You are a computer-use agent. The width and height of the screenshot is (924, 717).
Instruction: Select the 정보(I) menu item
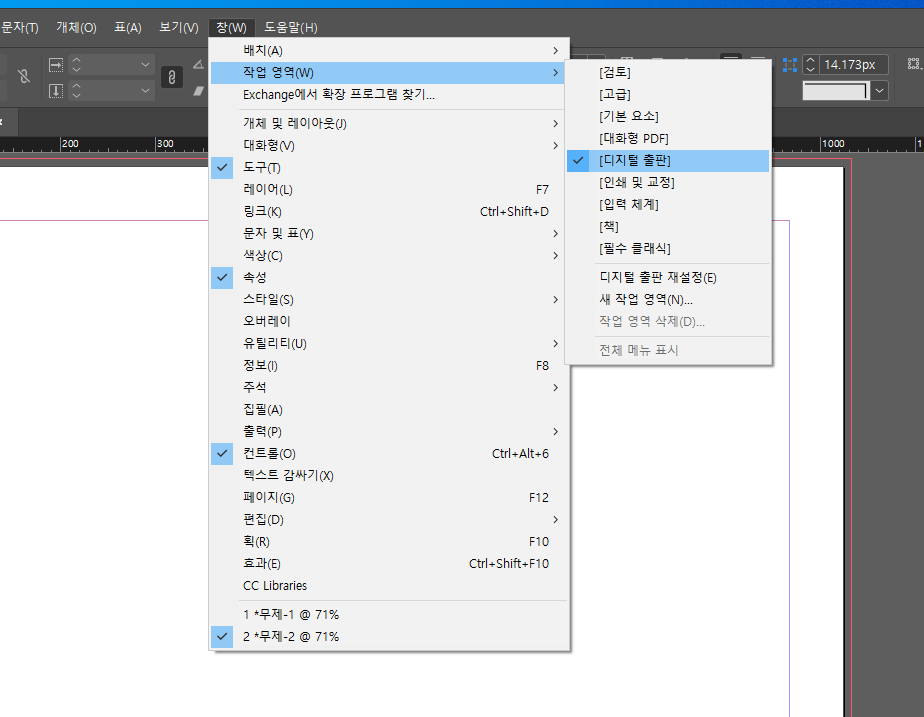(x=387, y=365)
